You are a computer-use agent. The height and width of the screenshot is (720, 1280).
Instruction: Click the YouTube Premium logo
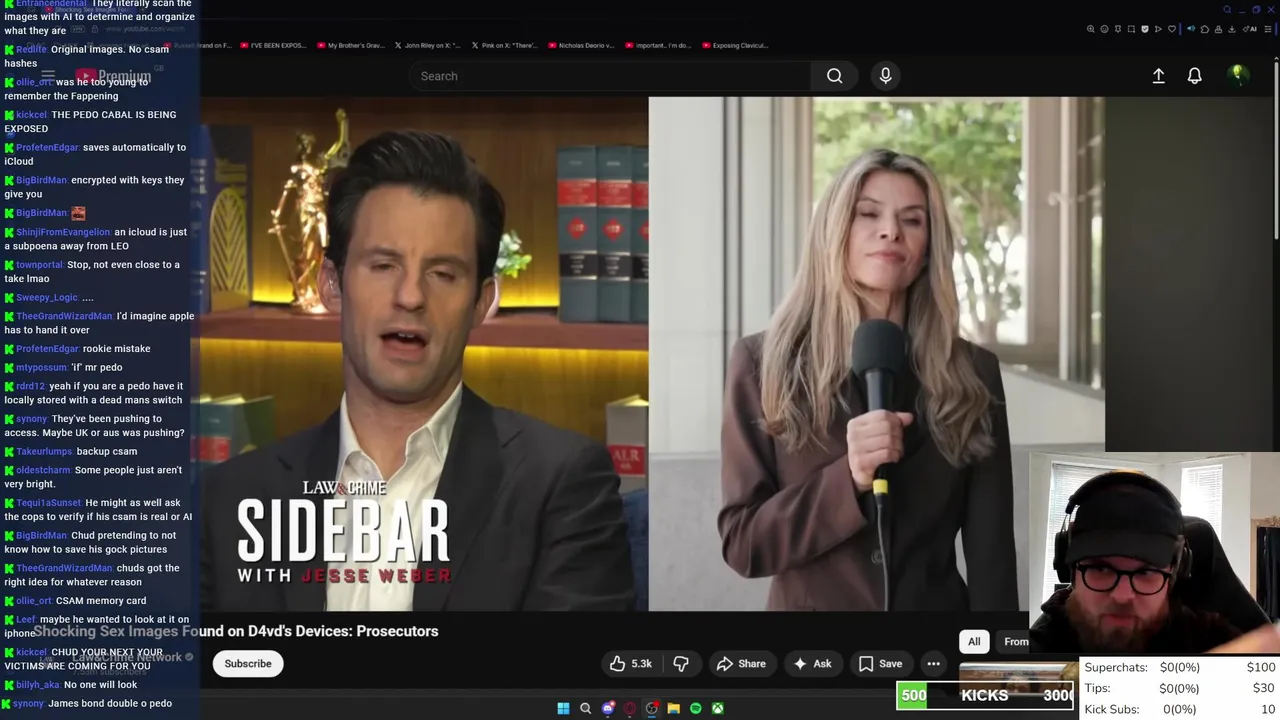point(113,76)
